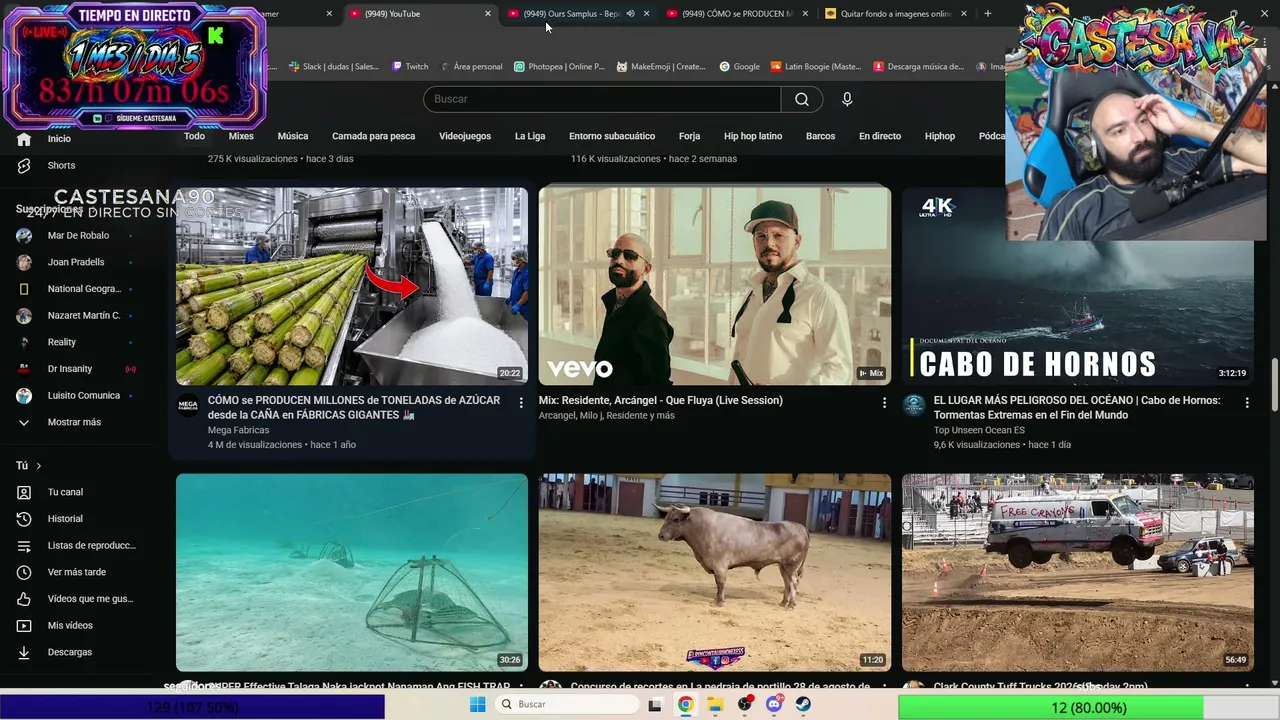Open Descargas in sidebar

tap(69, 652)
